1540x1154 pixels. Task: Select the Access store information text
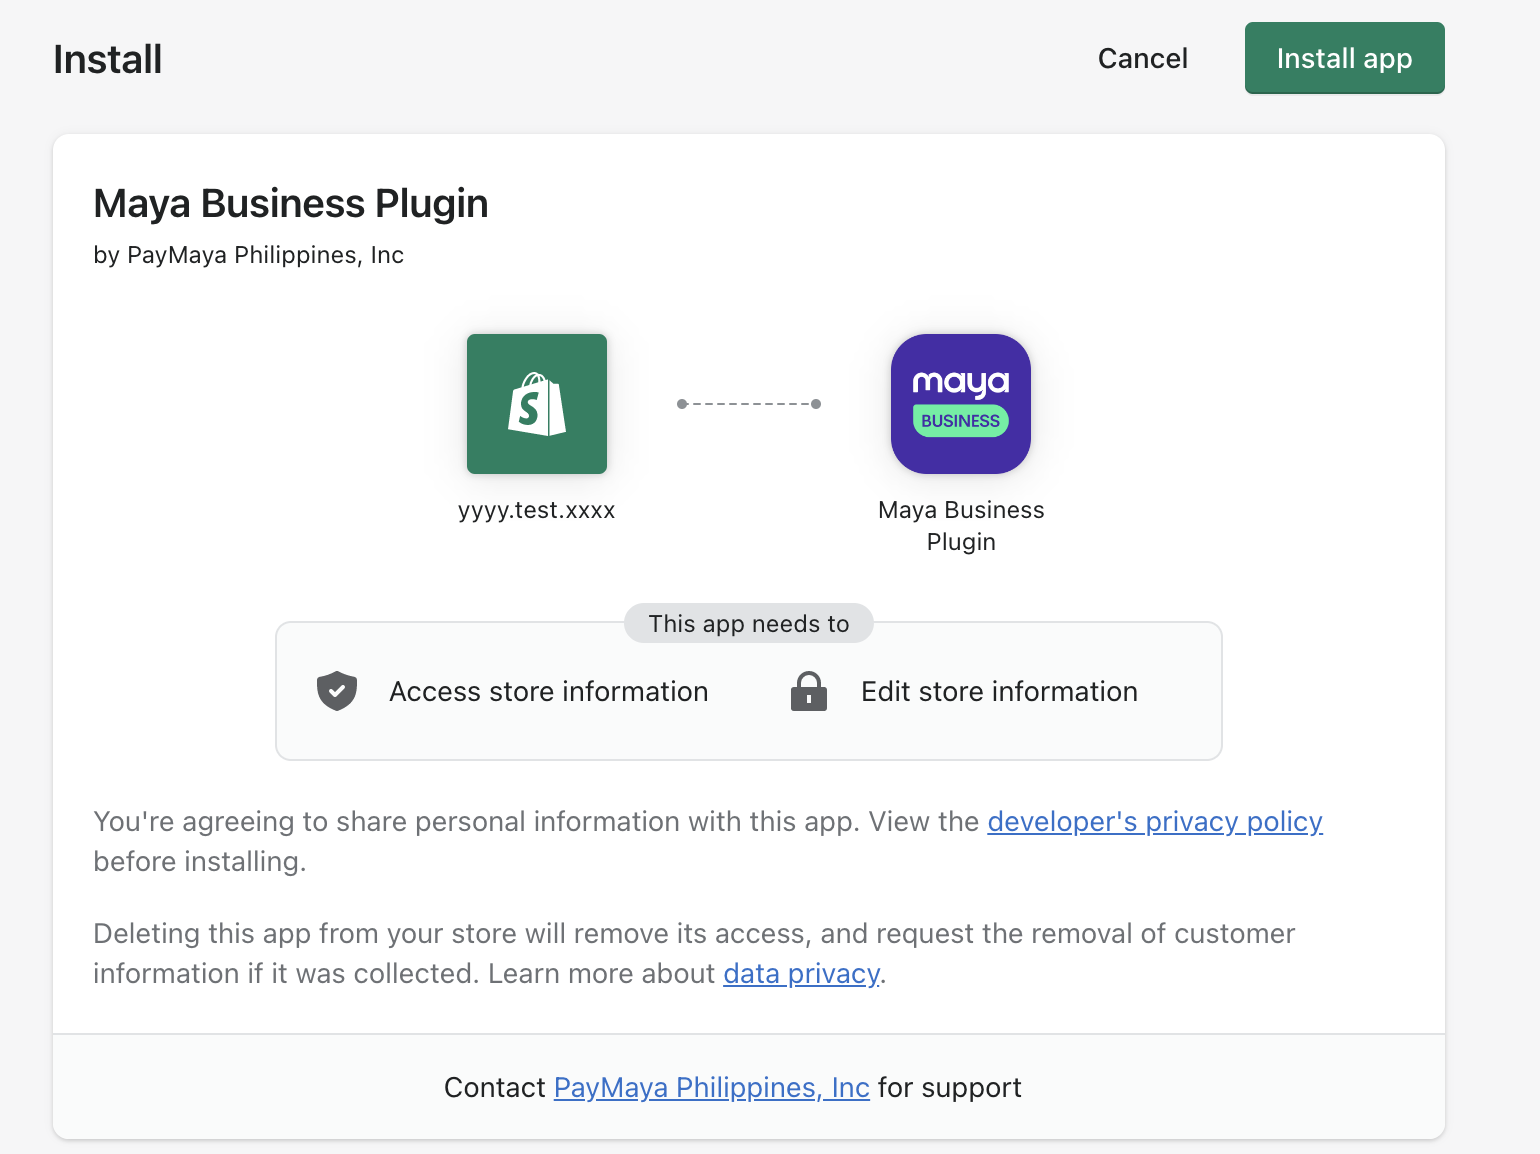(548, 691)
